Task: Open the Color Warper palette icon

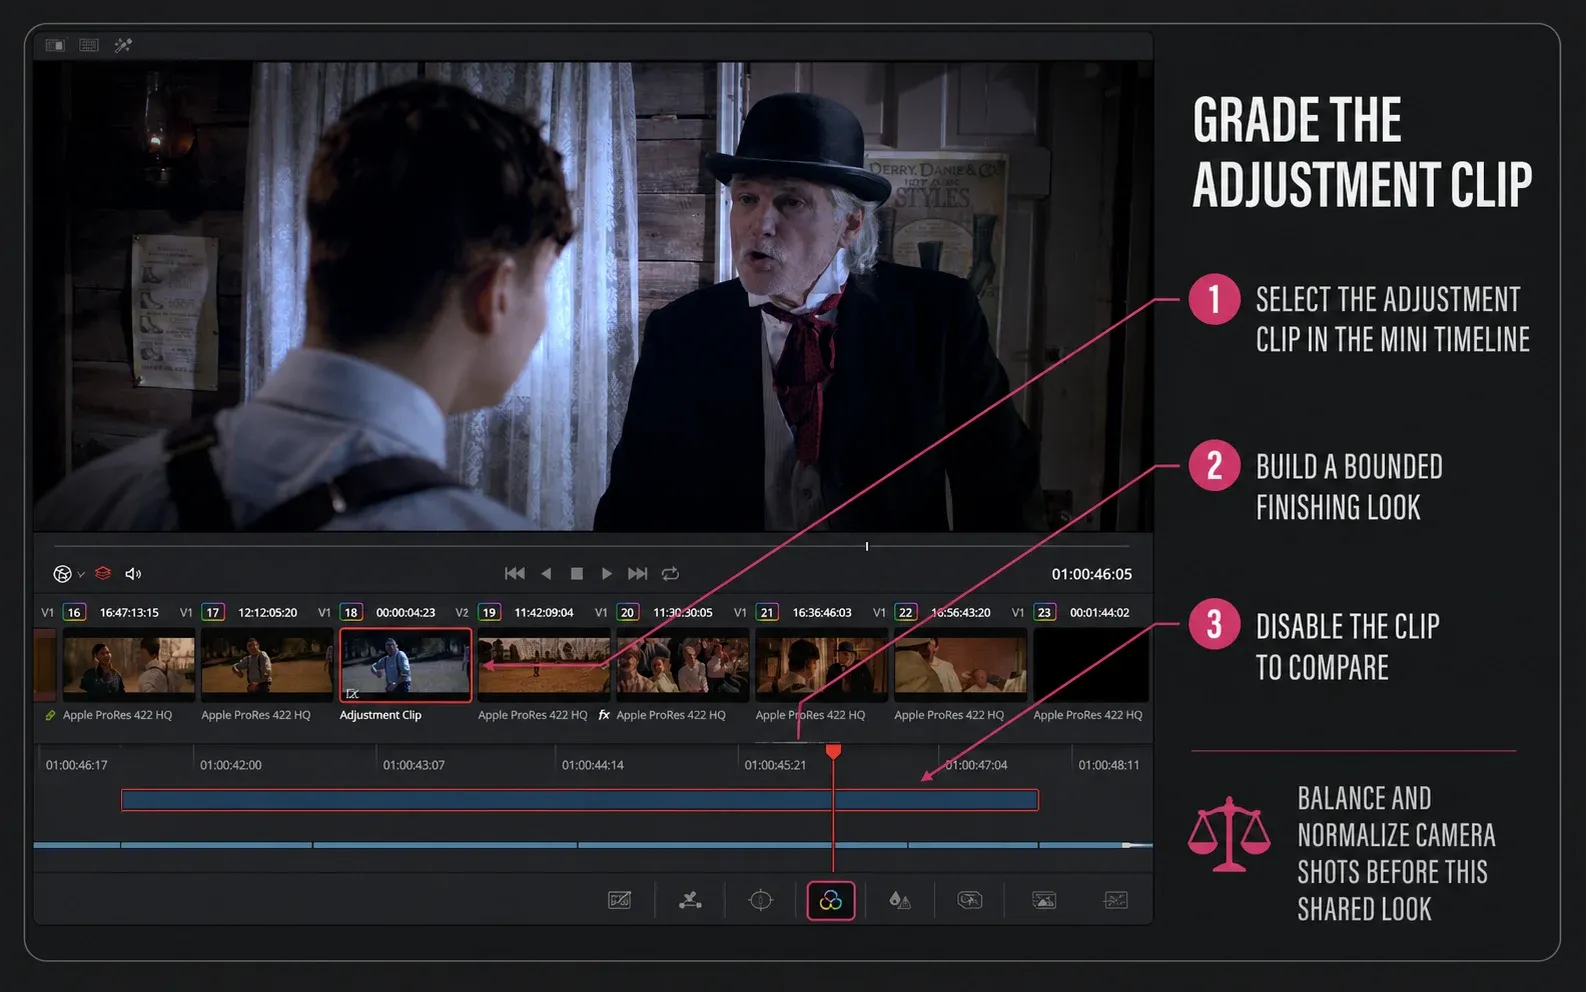Action: [x=690, y=900]
